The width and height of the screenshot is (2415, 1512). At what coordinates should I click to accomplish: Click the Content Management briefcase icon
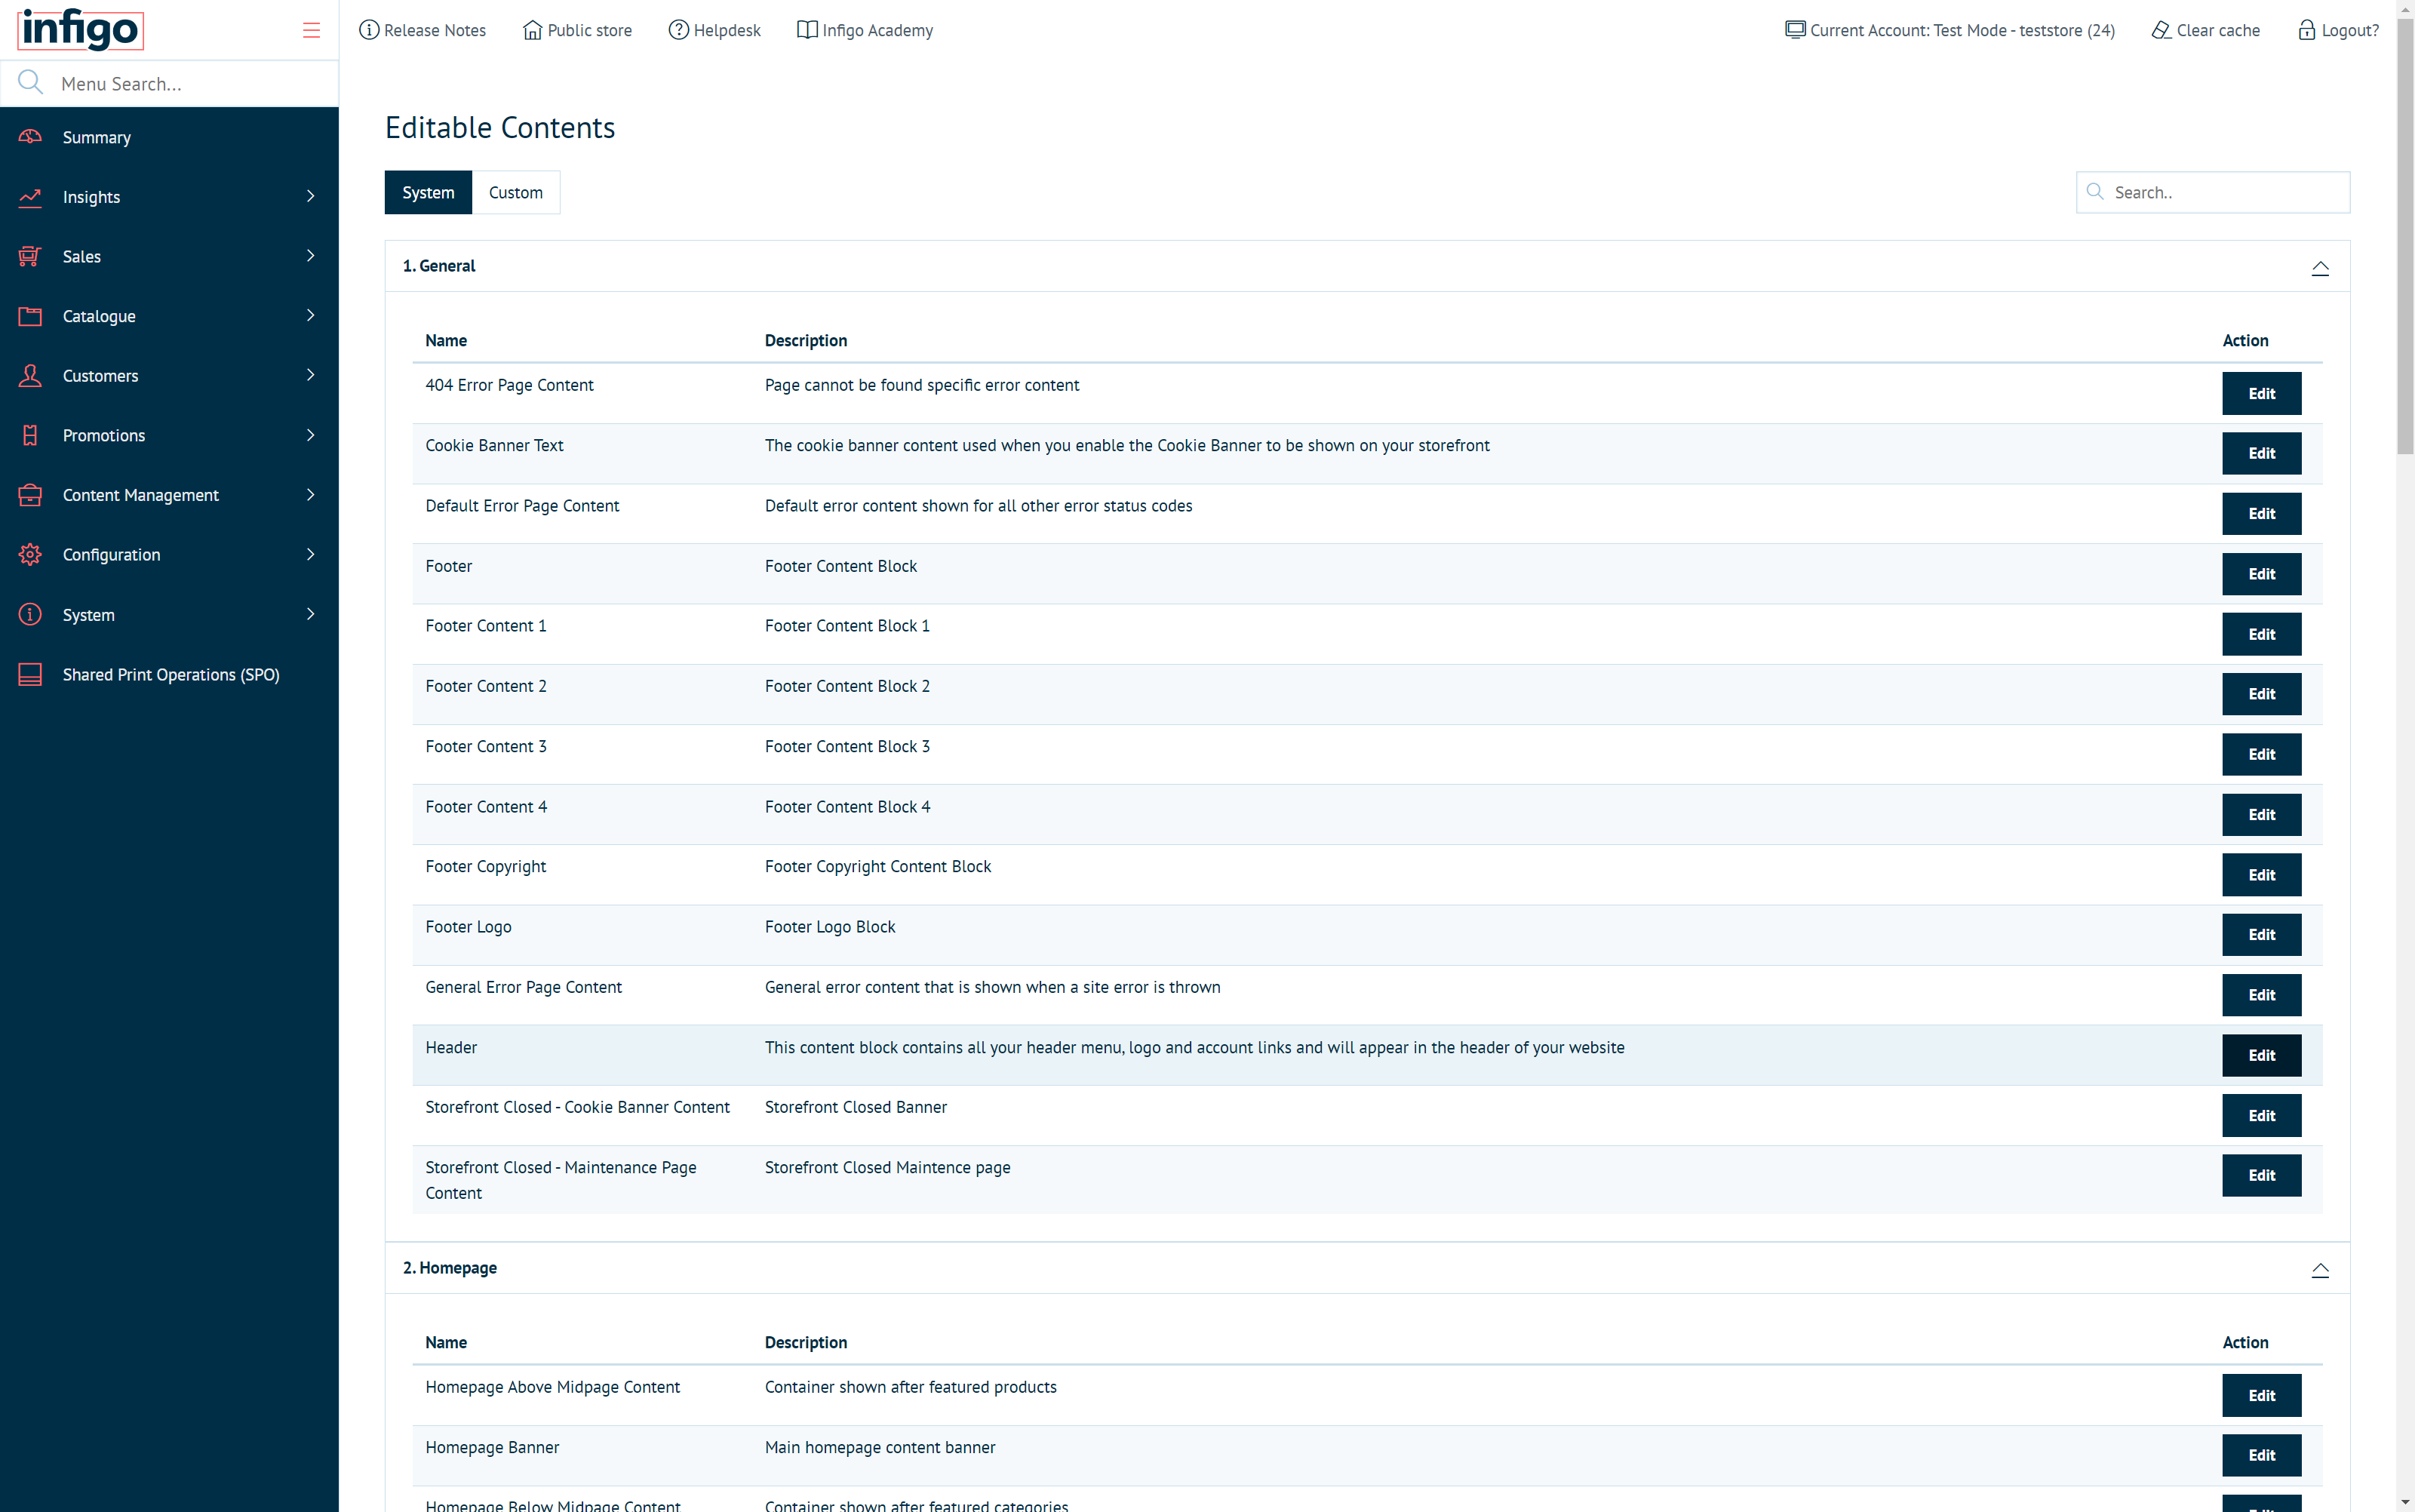coord(30,495)
